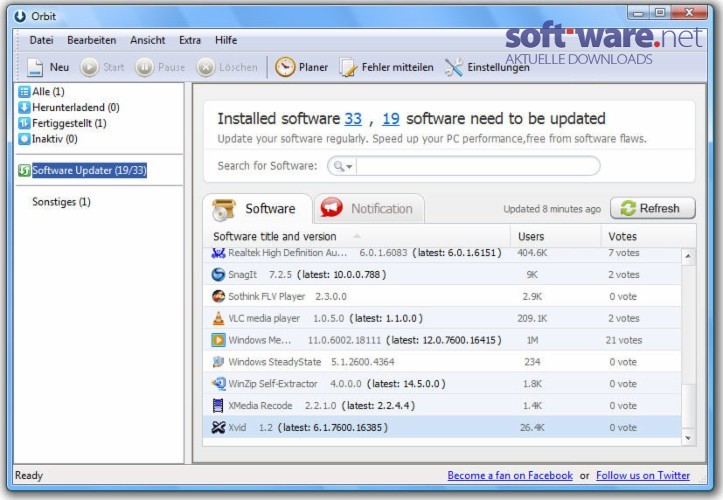Select Alle (1) category in sidebar
The height and width of the screenshot is (500, 723).
(41, 91)
